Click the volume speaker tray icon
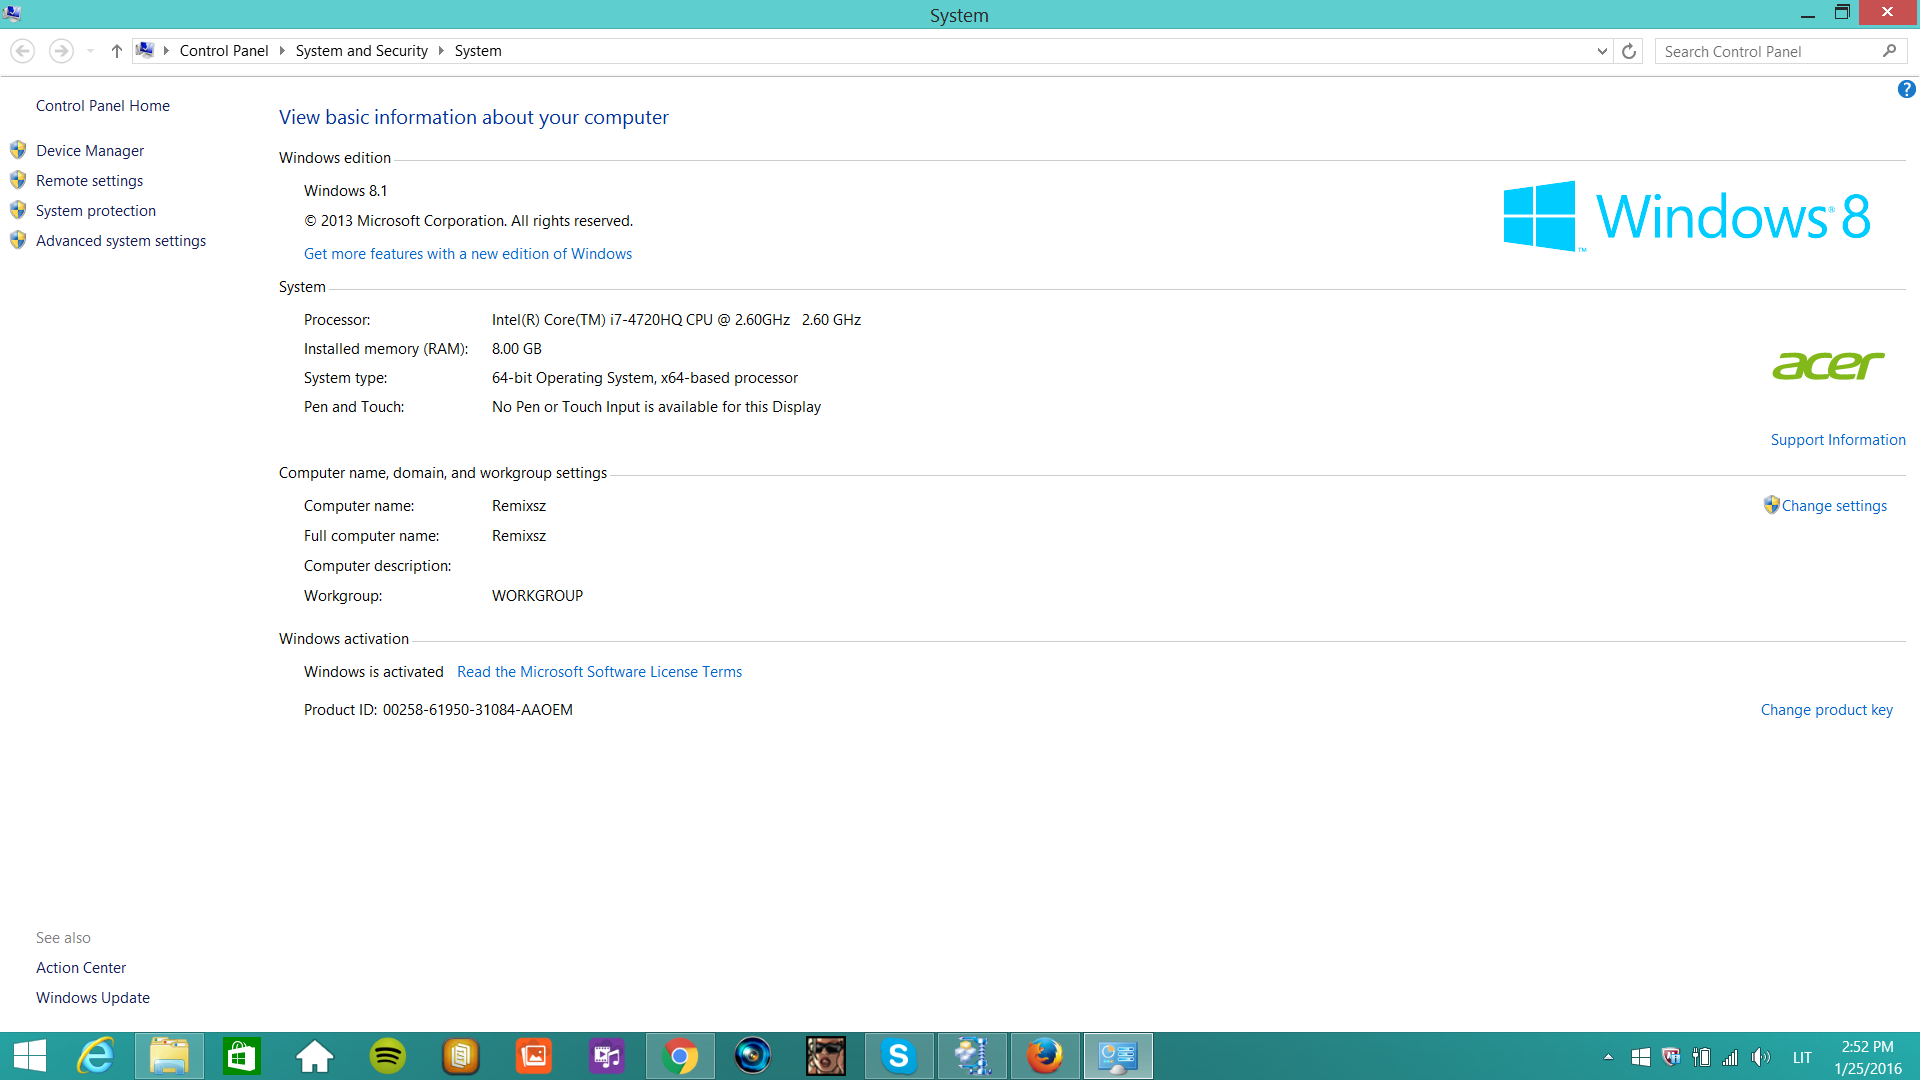The width and height of the screenshot is (1920, 1080). tap(1761, 1057)
